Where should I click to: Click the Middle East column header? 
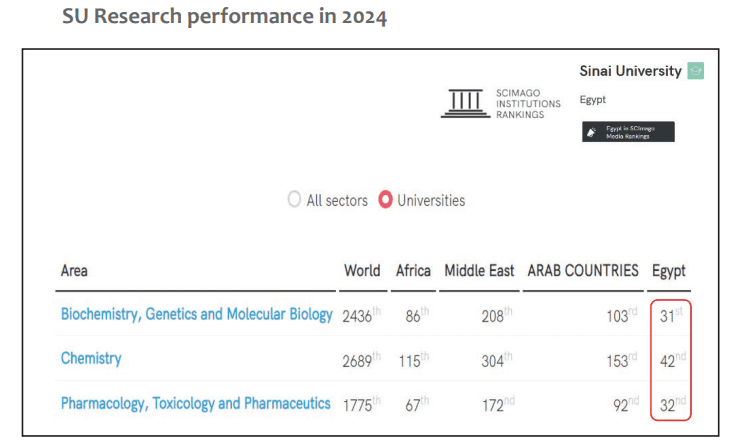pos(479,271)
